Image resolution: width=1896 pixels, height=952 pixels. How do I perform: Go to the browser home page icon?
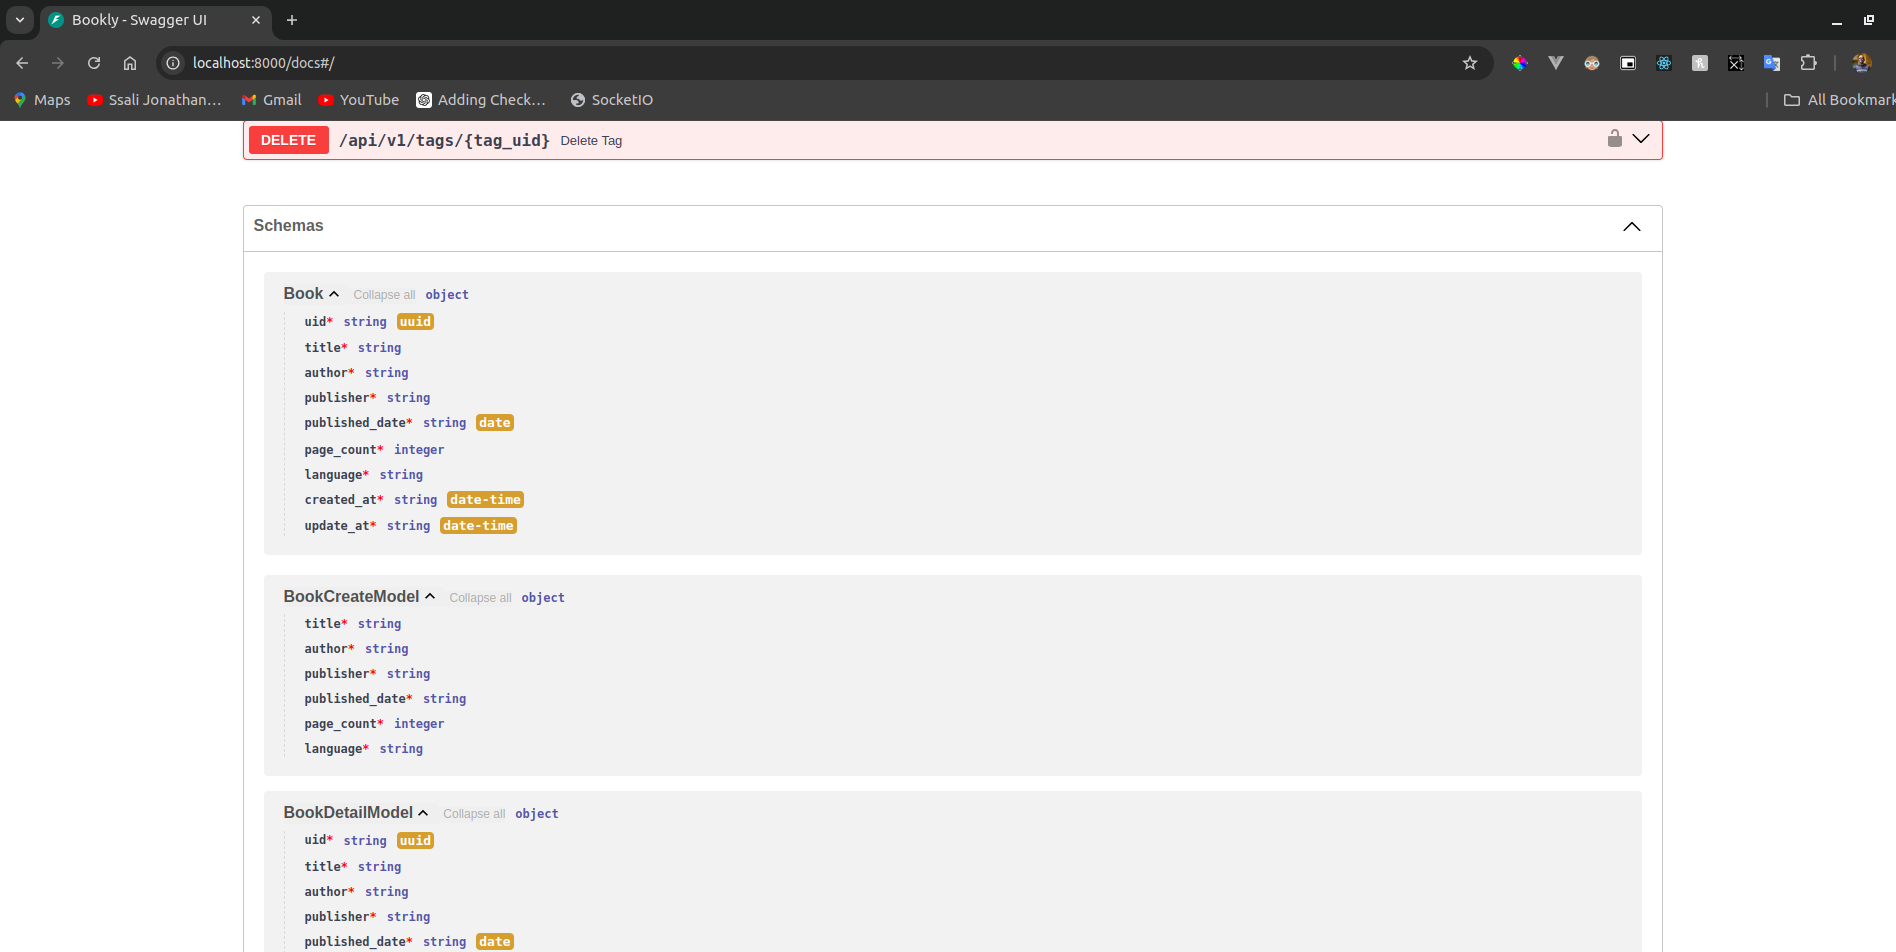click(130, 63)
